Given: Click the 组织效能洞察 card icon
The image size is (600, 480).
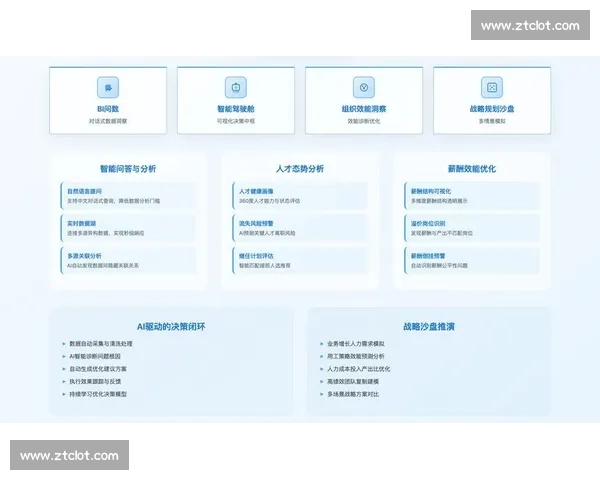Looking at the screenshot, I should click(364, 87).
